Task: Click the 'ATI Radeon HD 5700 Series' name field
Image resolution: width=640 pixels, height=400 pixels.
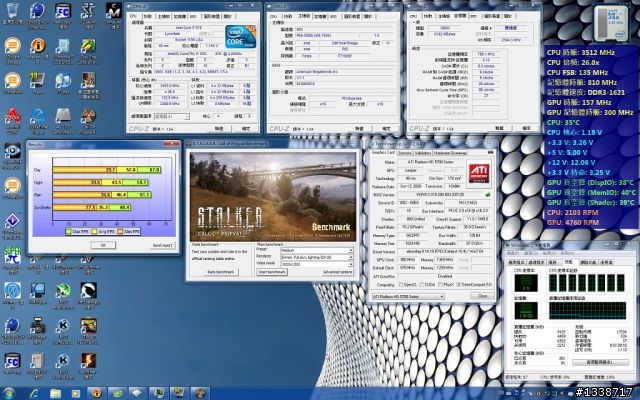Action: coord(431,162)
